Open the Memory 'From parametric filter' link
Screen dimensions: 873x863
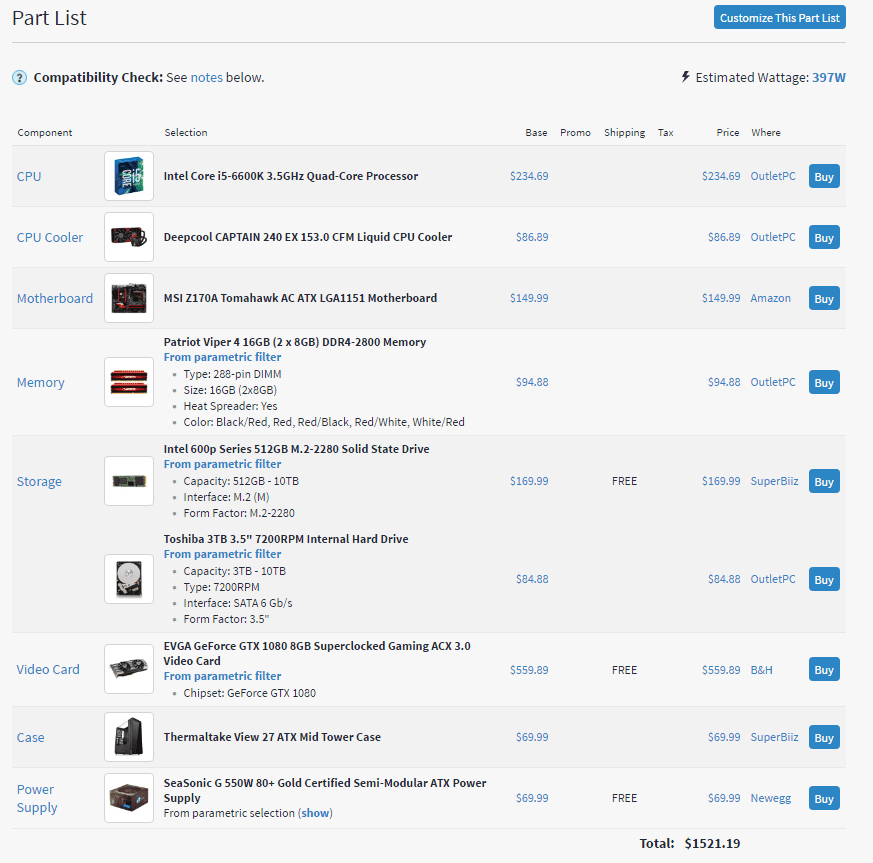click(x=222, y=357)
